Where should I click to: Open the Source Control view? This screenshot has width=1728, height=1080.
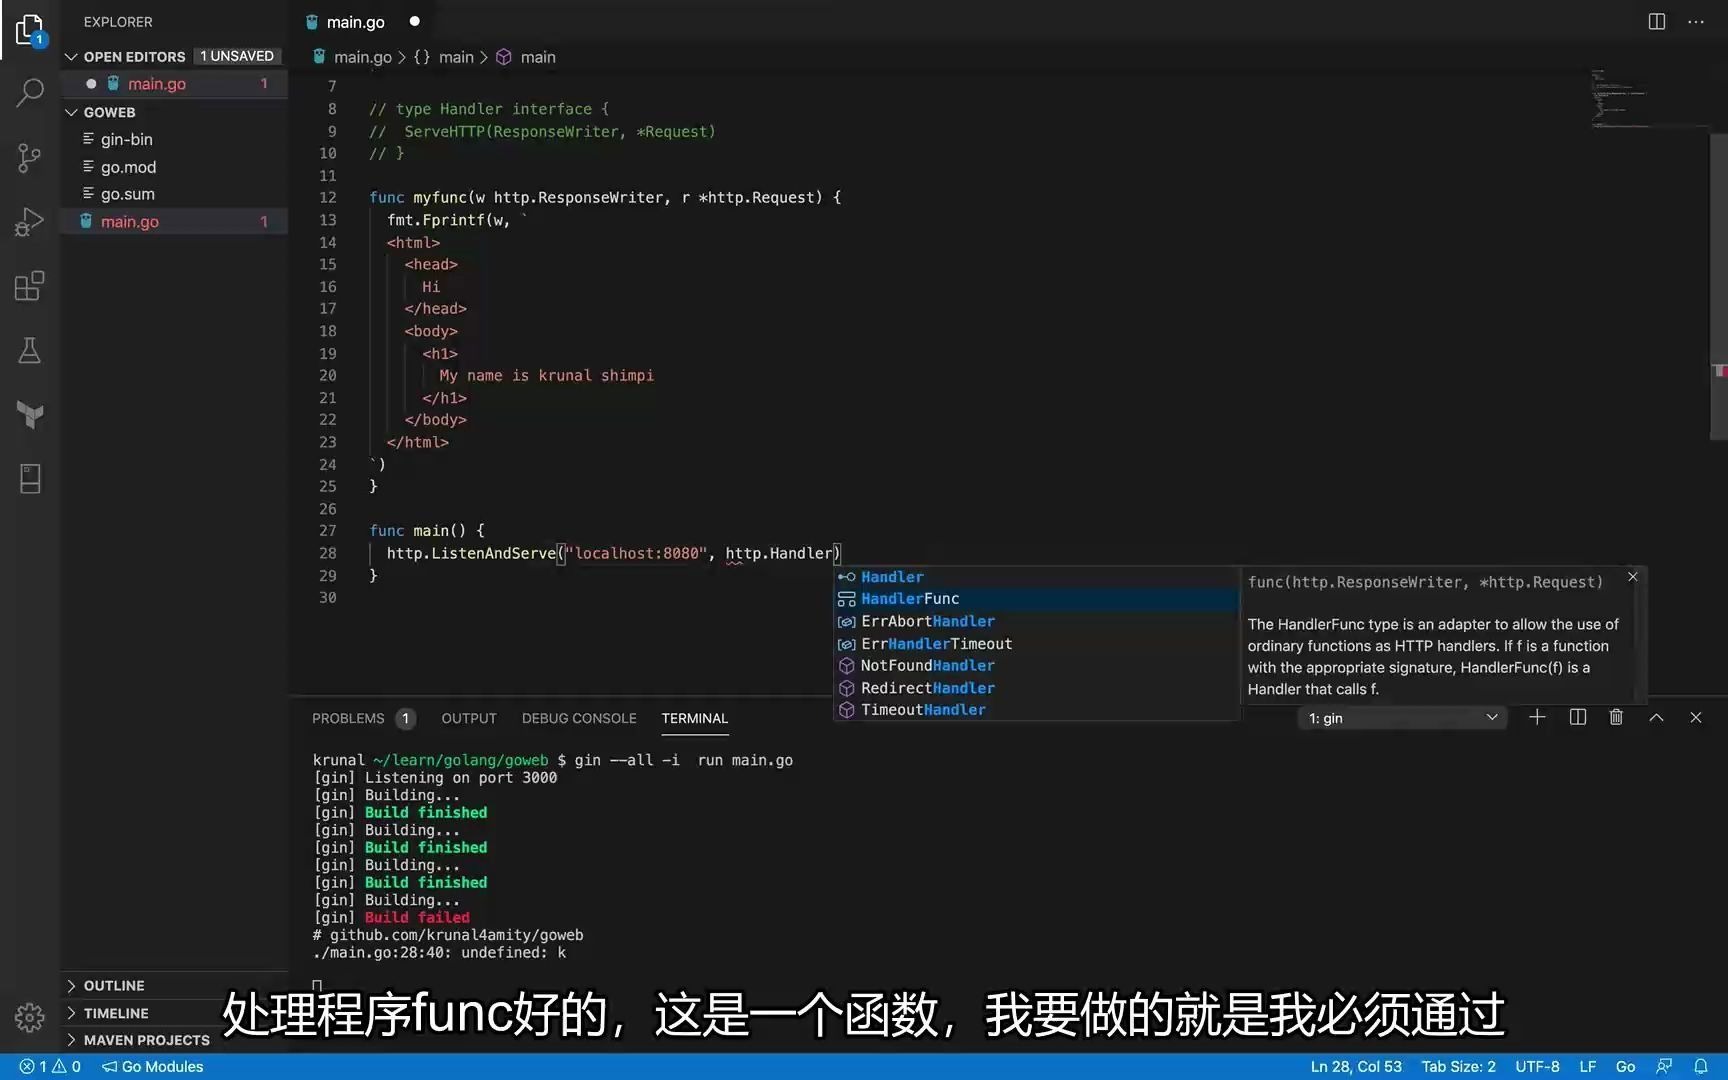click(x=29, y=158)
